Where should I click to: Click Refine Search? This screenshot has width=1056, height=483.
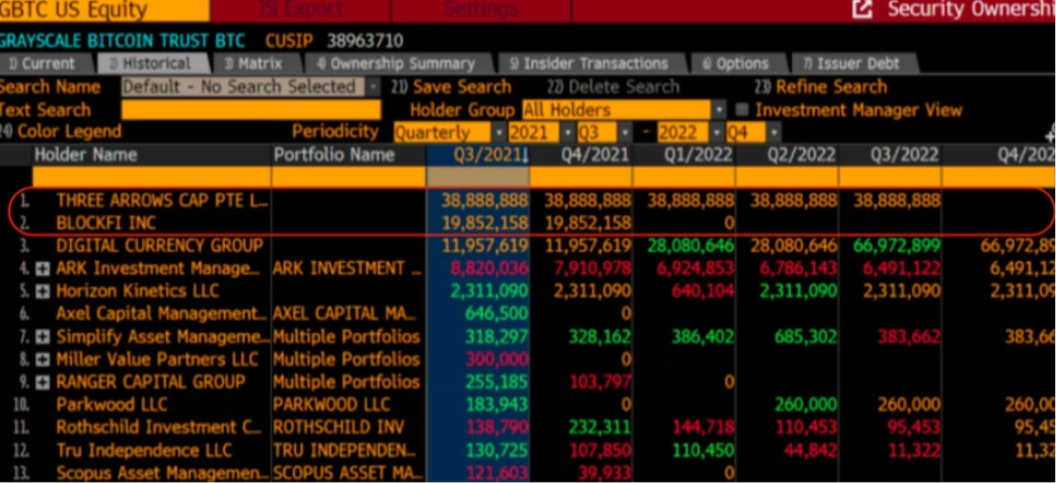[x=820, y=87]
